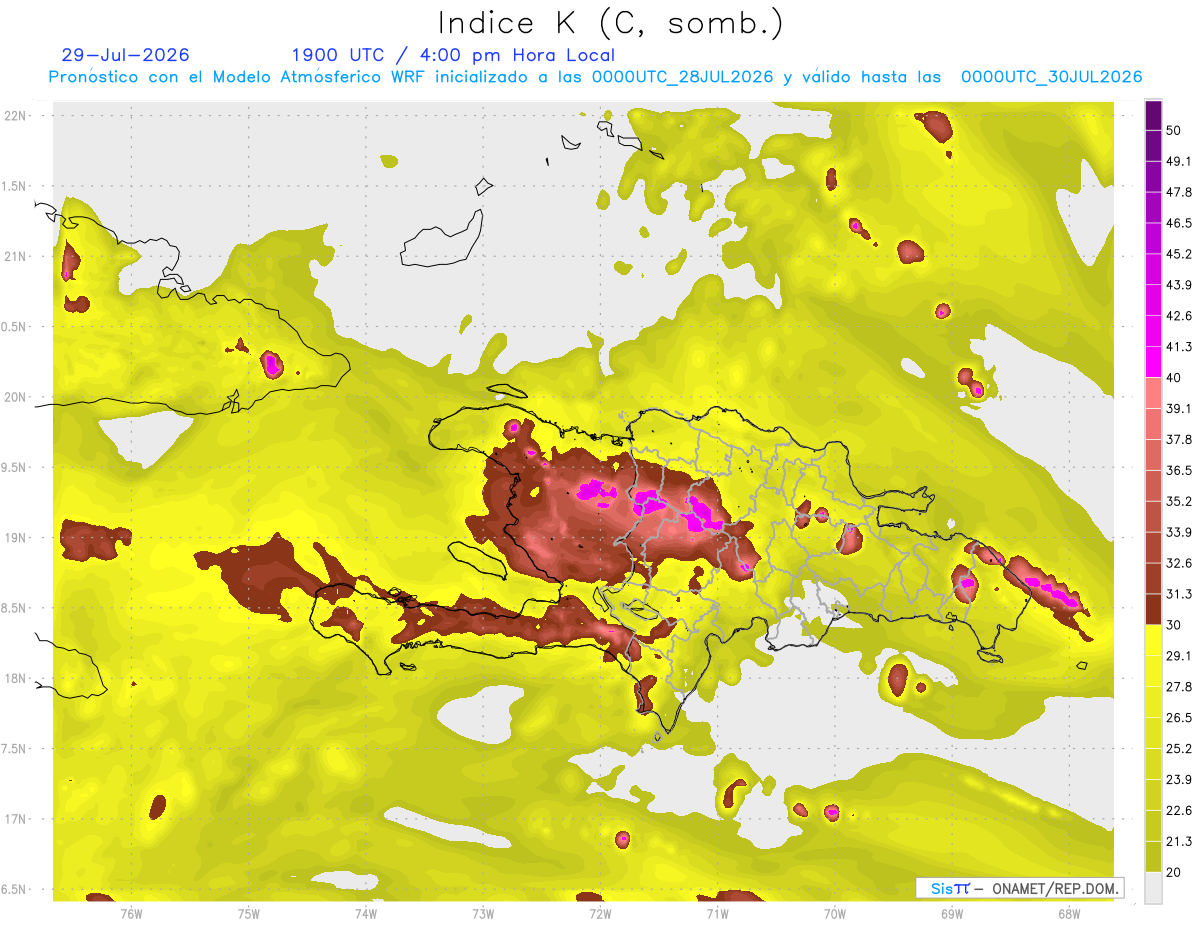Click the '76W' longitude axis label
This screenshot has height=927, width=1200.
click(131, 914)
